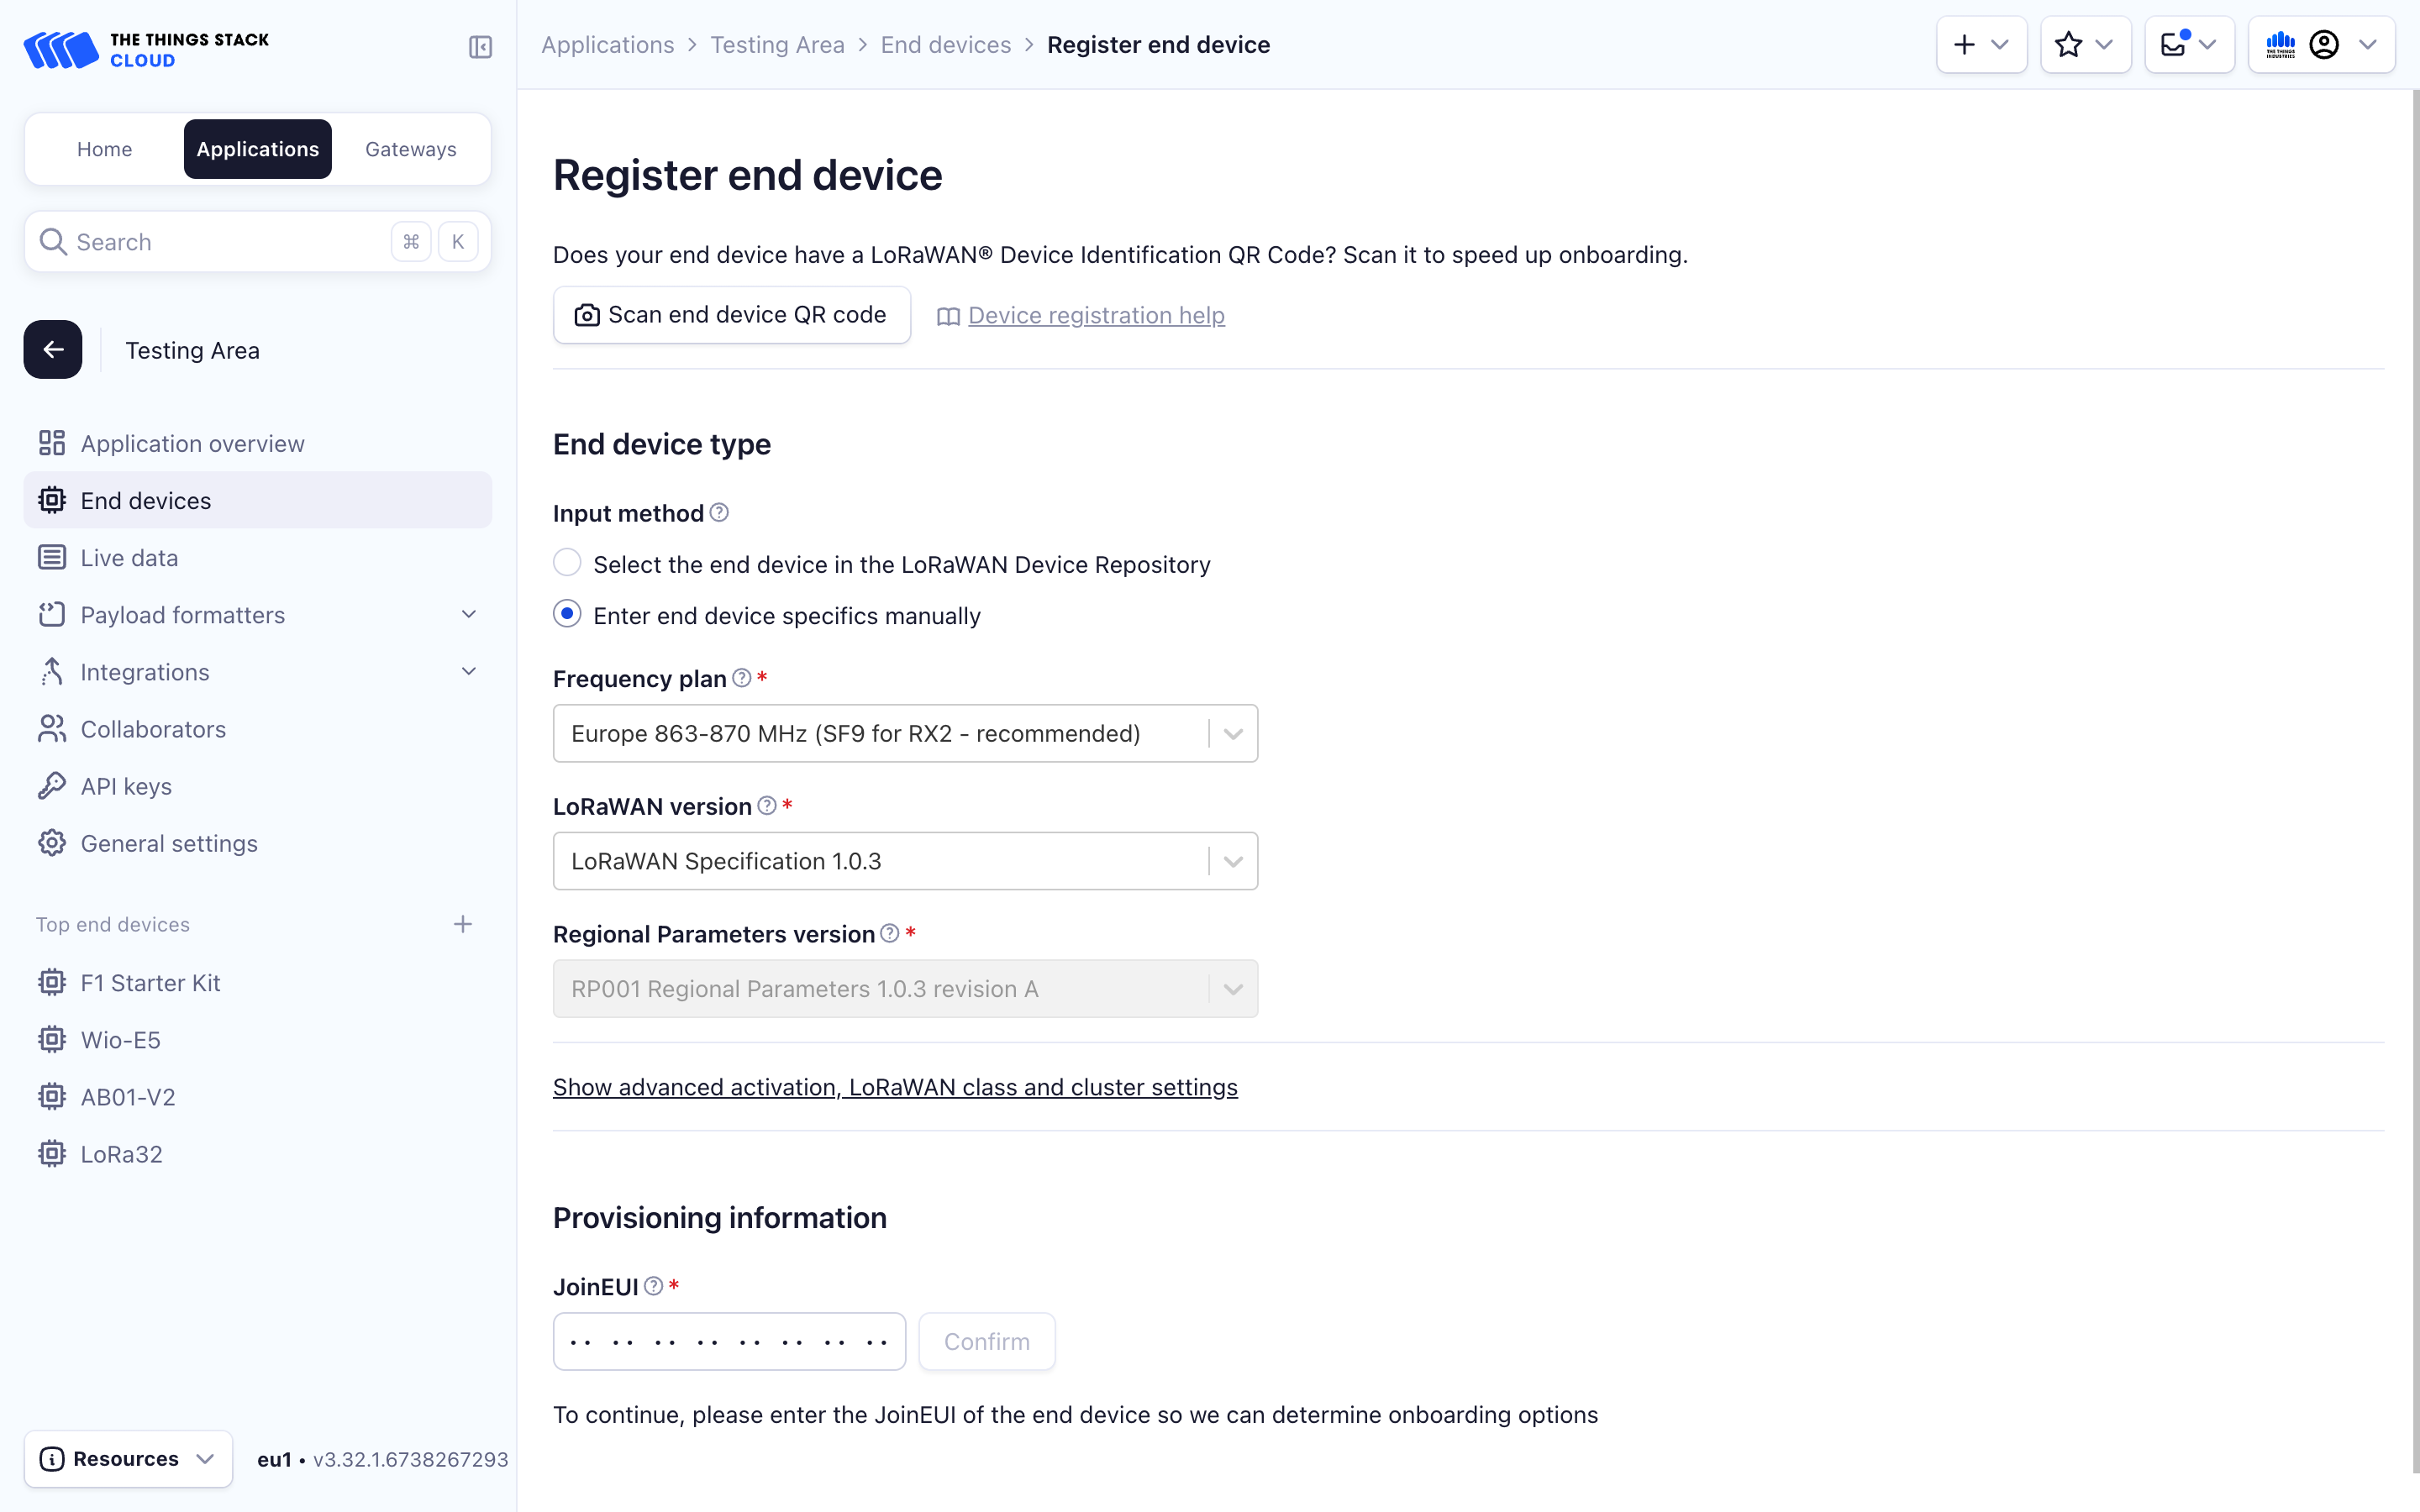
Task: Open the API keys page
Action: click(x=125, y=786)
